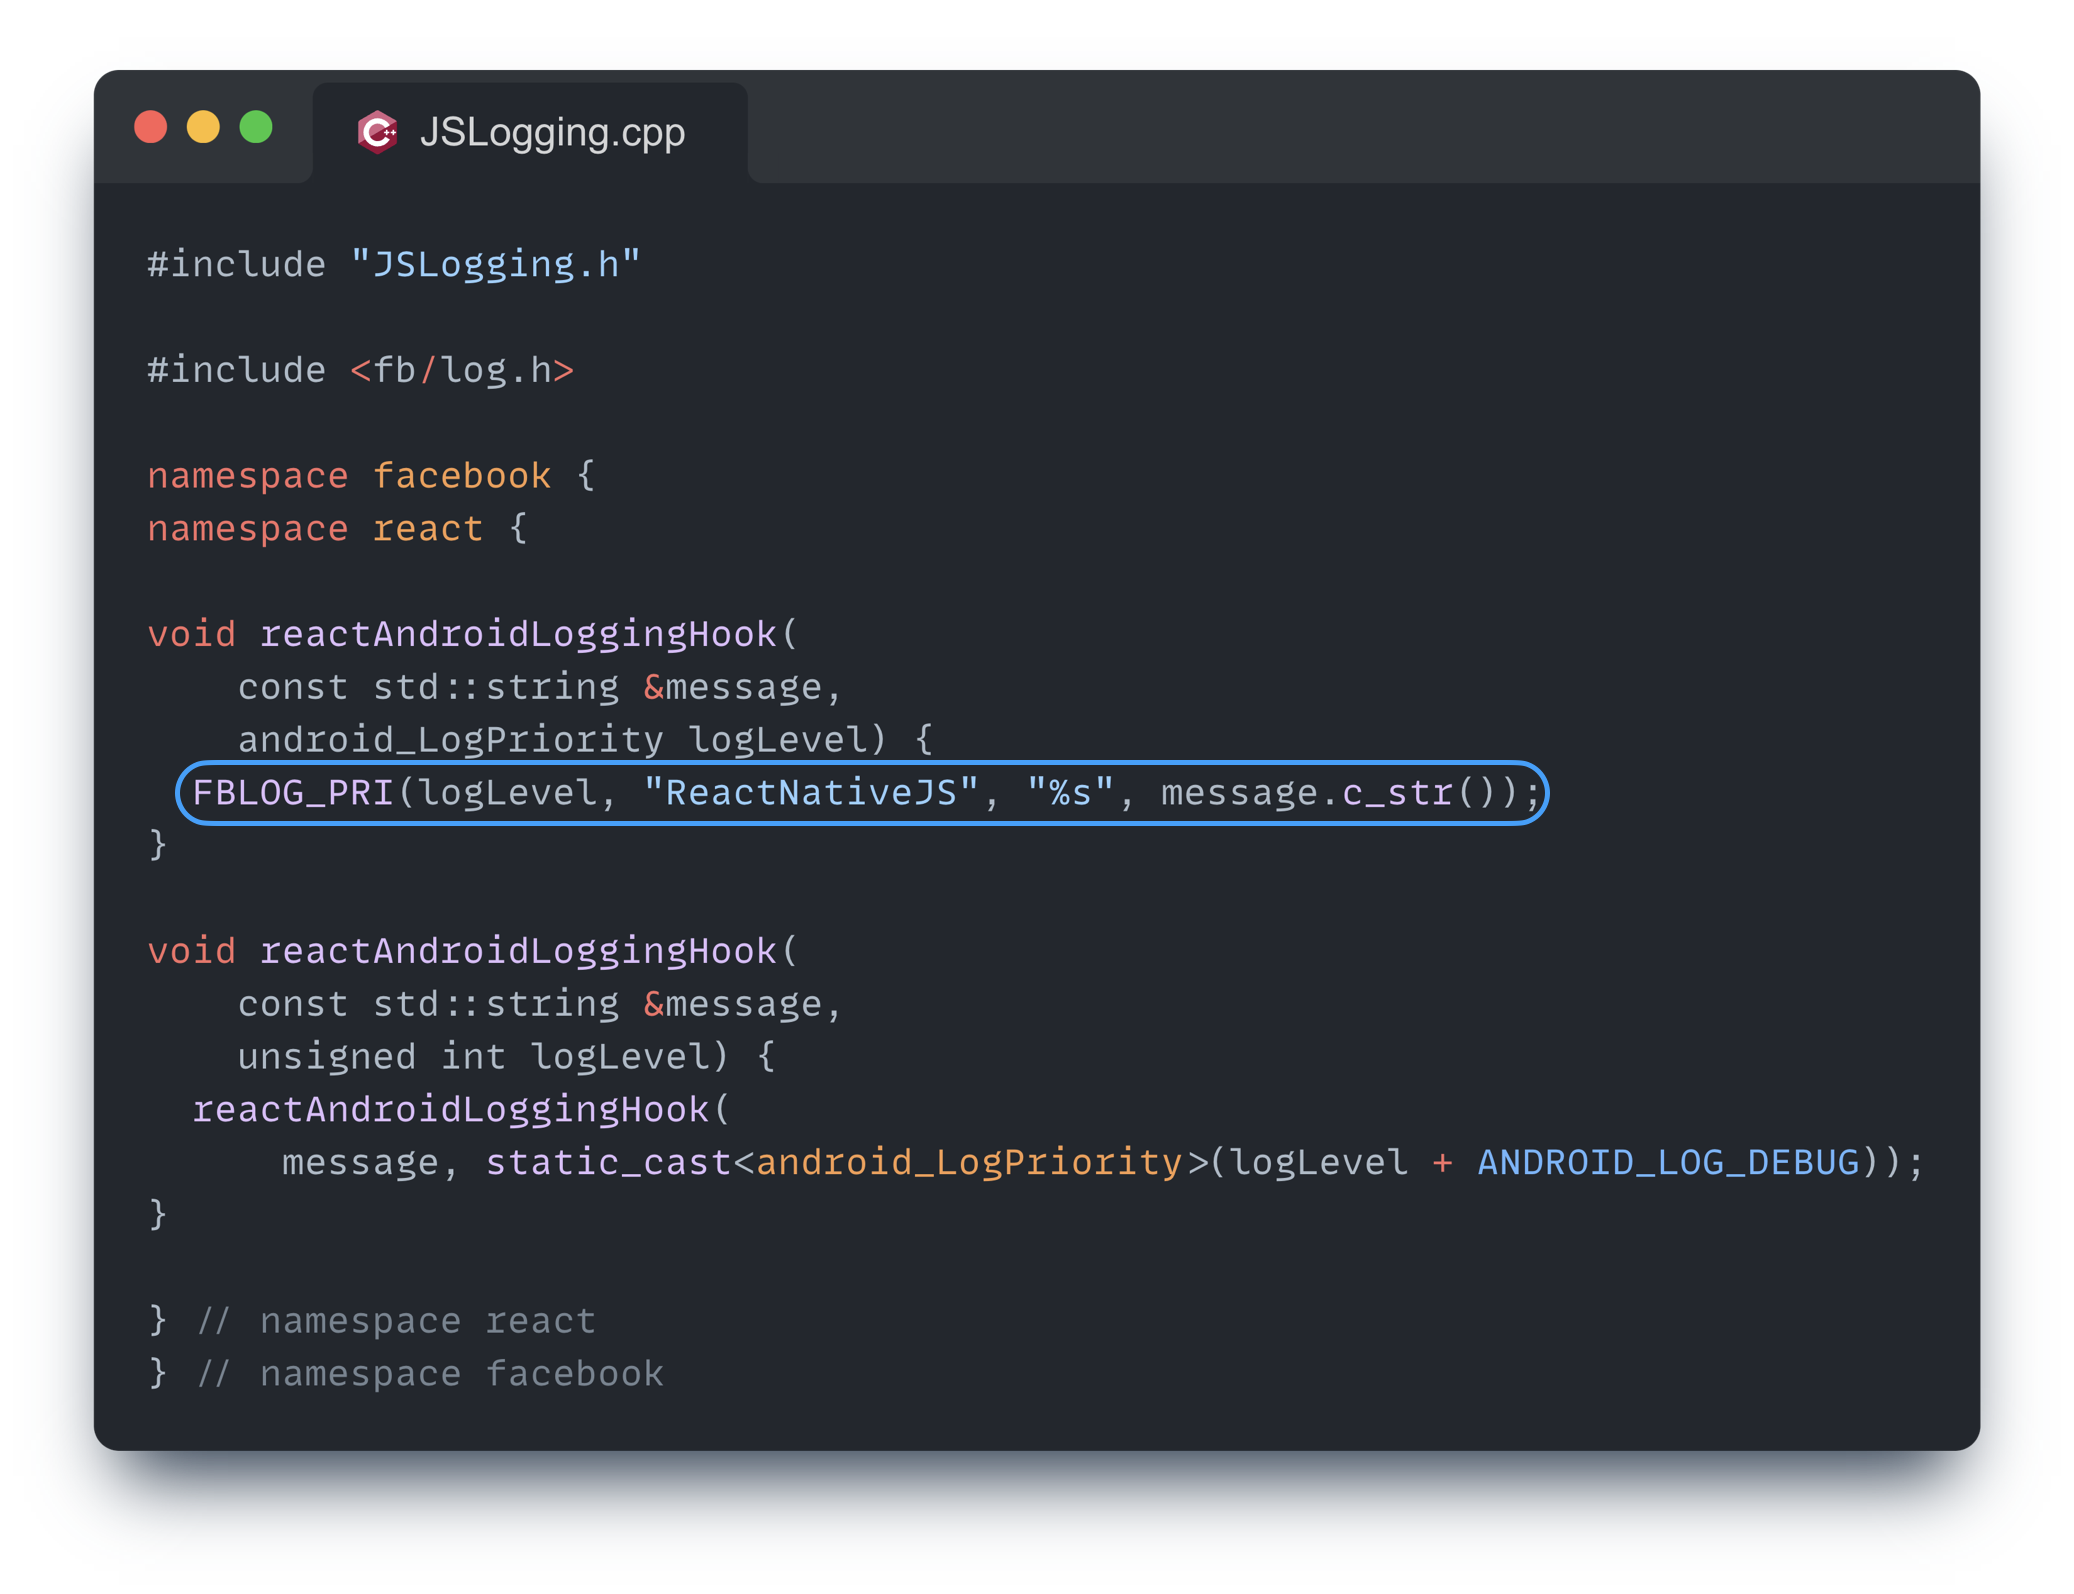This screenshot has width=2074, height=1594.
Task: Click the C++ language icon on the tab
Action: [x=378, y=130]
